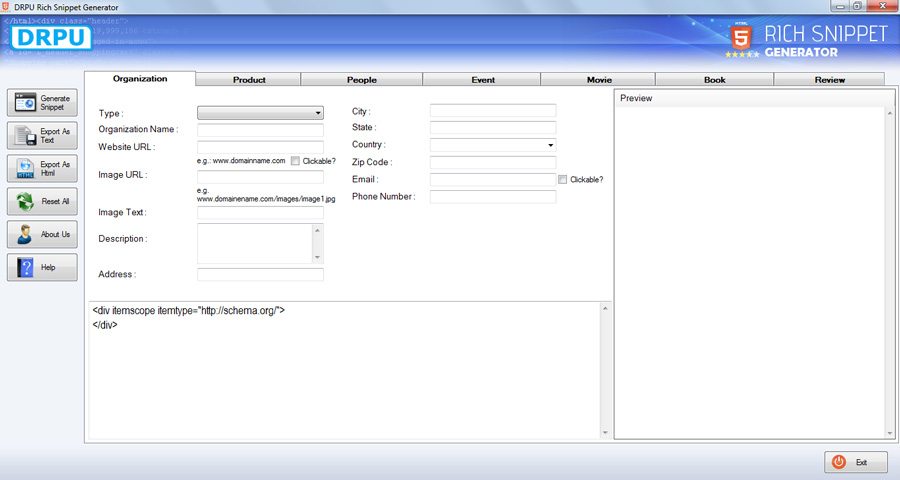Click the e.g.: www.domainname.com hint text
This screenshot has width=900, height=480.
(x=241, y=161)
